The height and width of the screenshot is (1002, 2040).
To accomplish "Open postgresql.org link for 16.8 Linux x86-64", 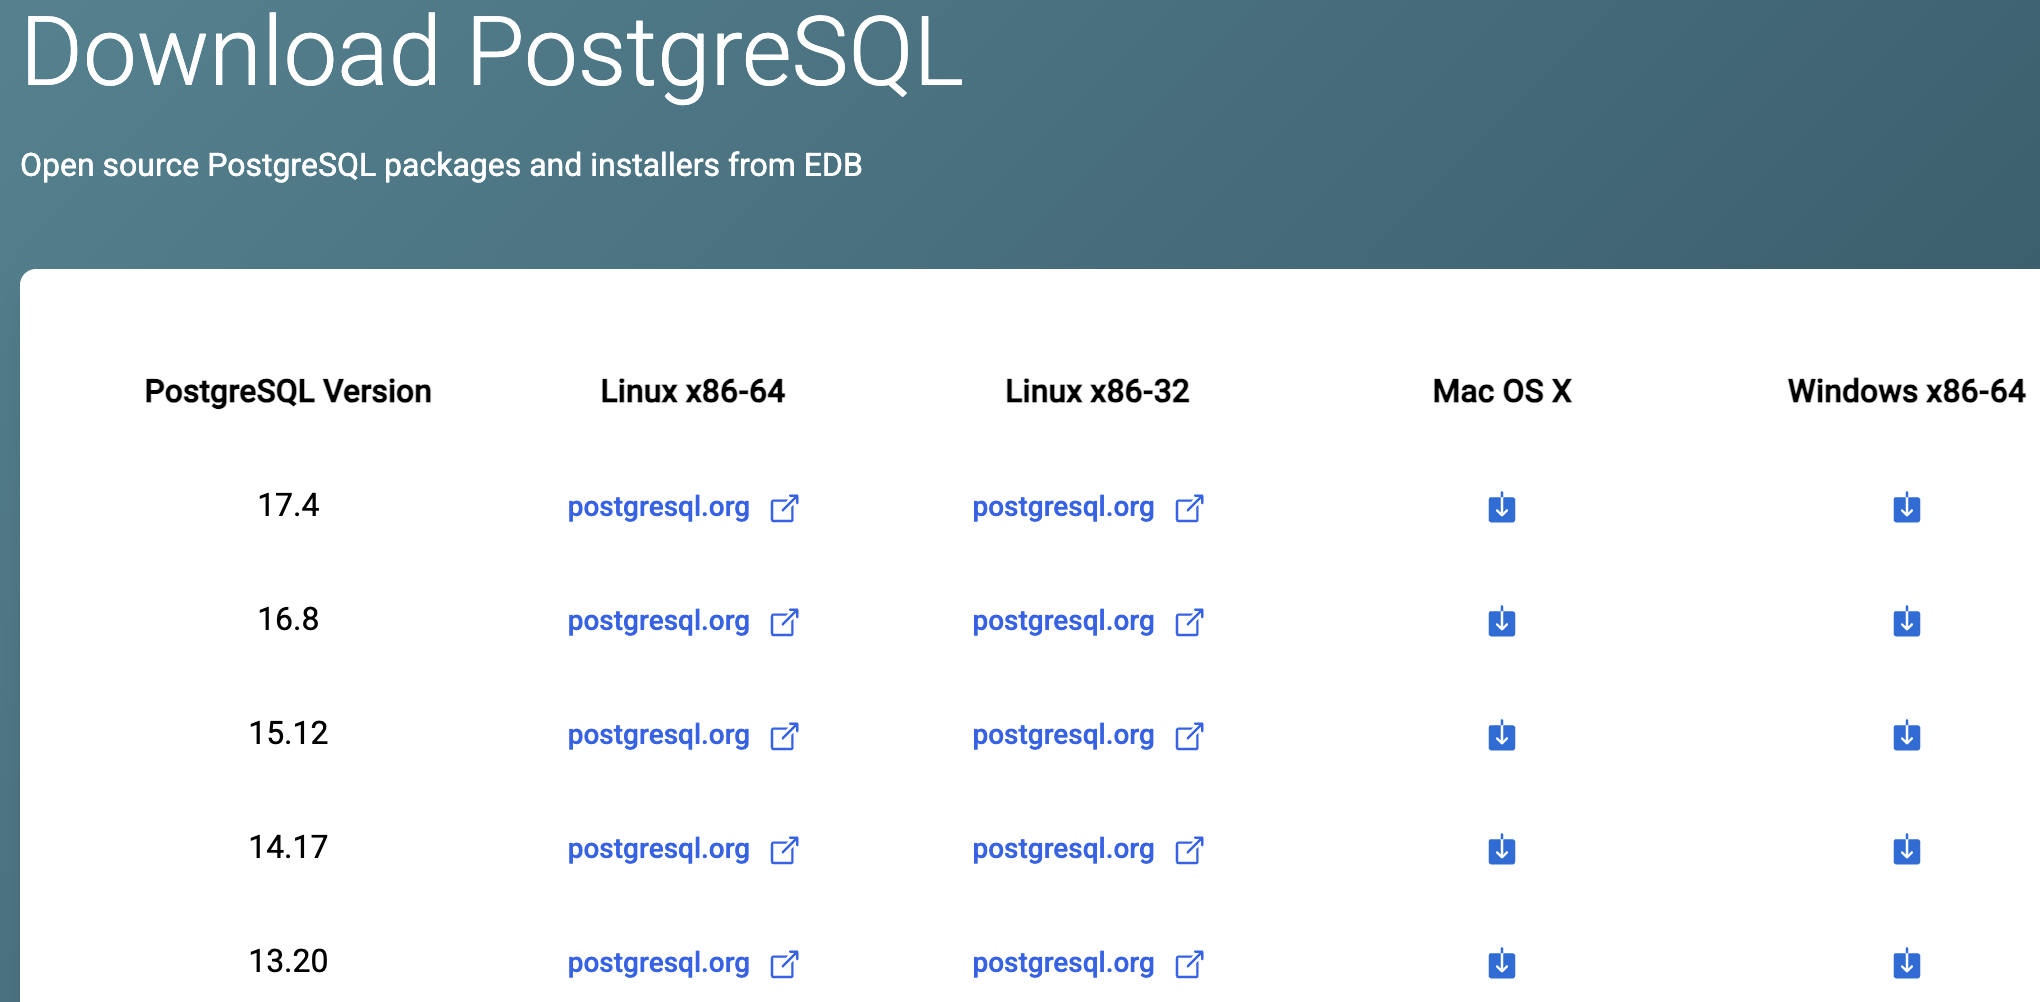I will [658, 621].
